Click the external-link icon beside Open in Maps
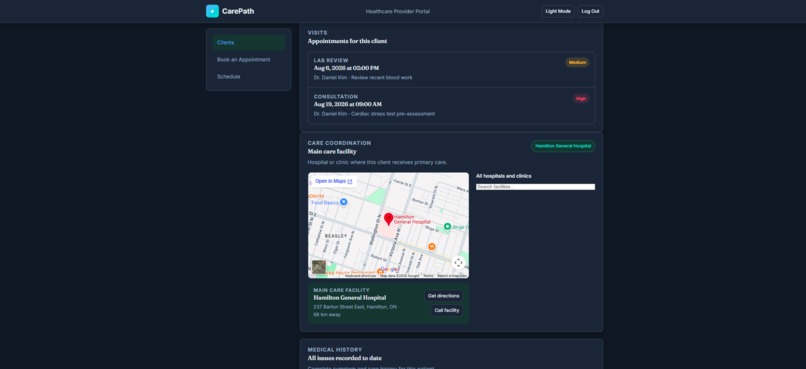This screenshot has height=369, width=806. coord(350,181)
